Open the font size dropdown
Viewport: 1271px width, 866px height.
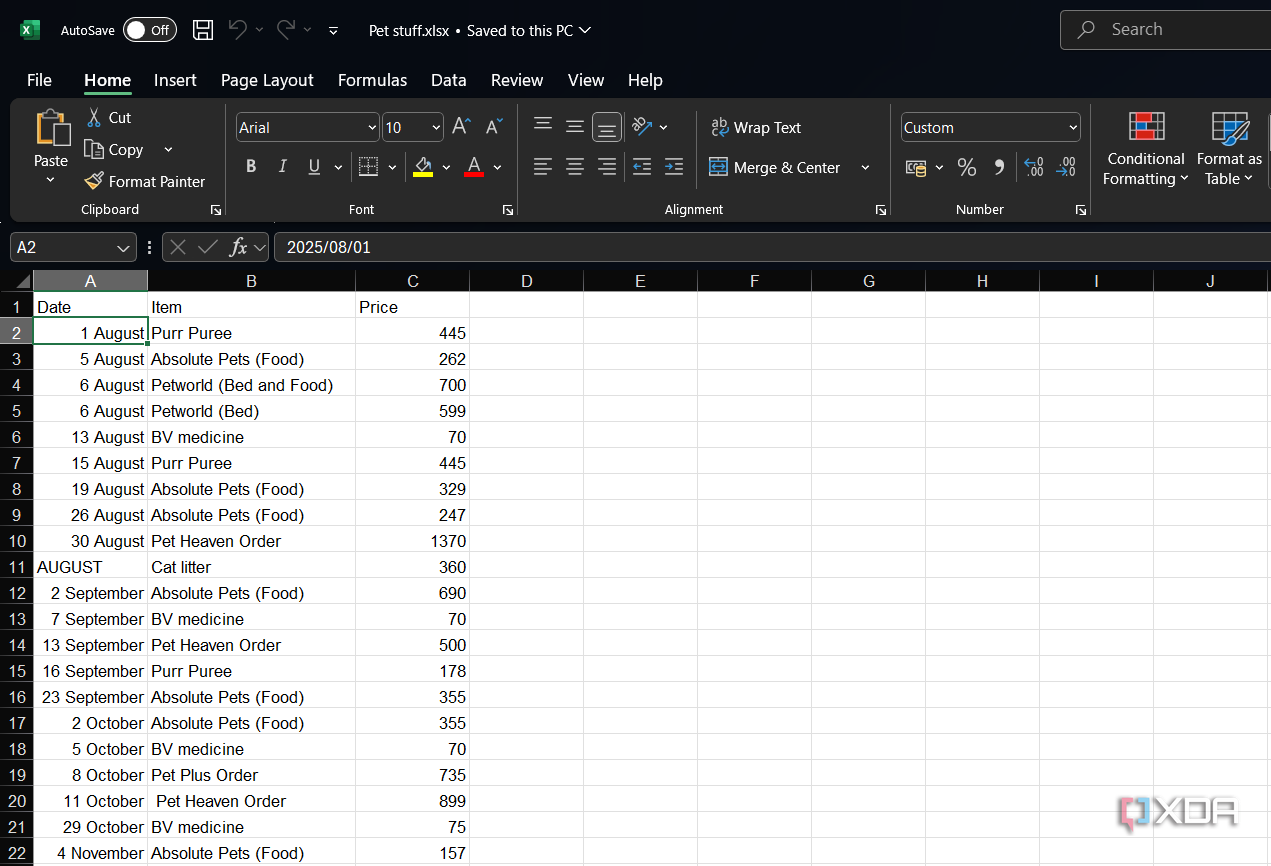(x=436, y=128)
